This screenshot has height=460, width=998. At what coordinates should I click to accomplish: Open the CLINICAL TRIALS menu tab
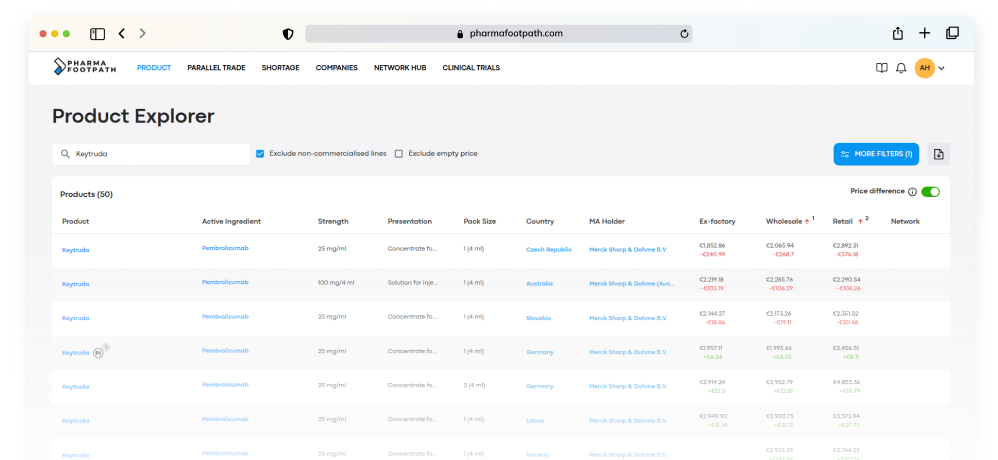[x=471, y=67]
